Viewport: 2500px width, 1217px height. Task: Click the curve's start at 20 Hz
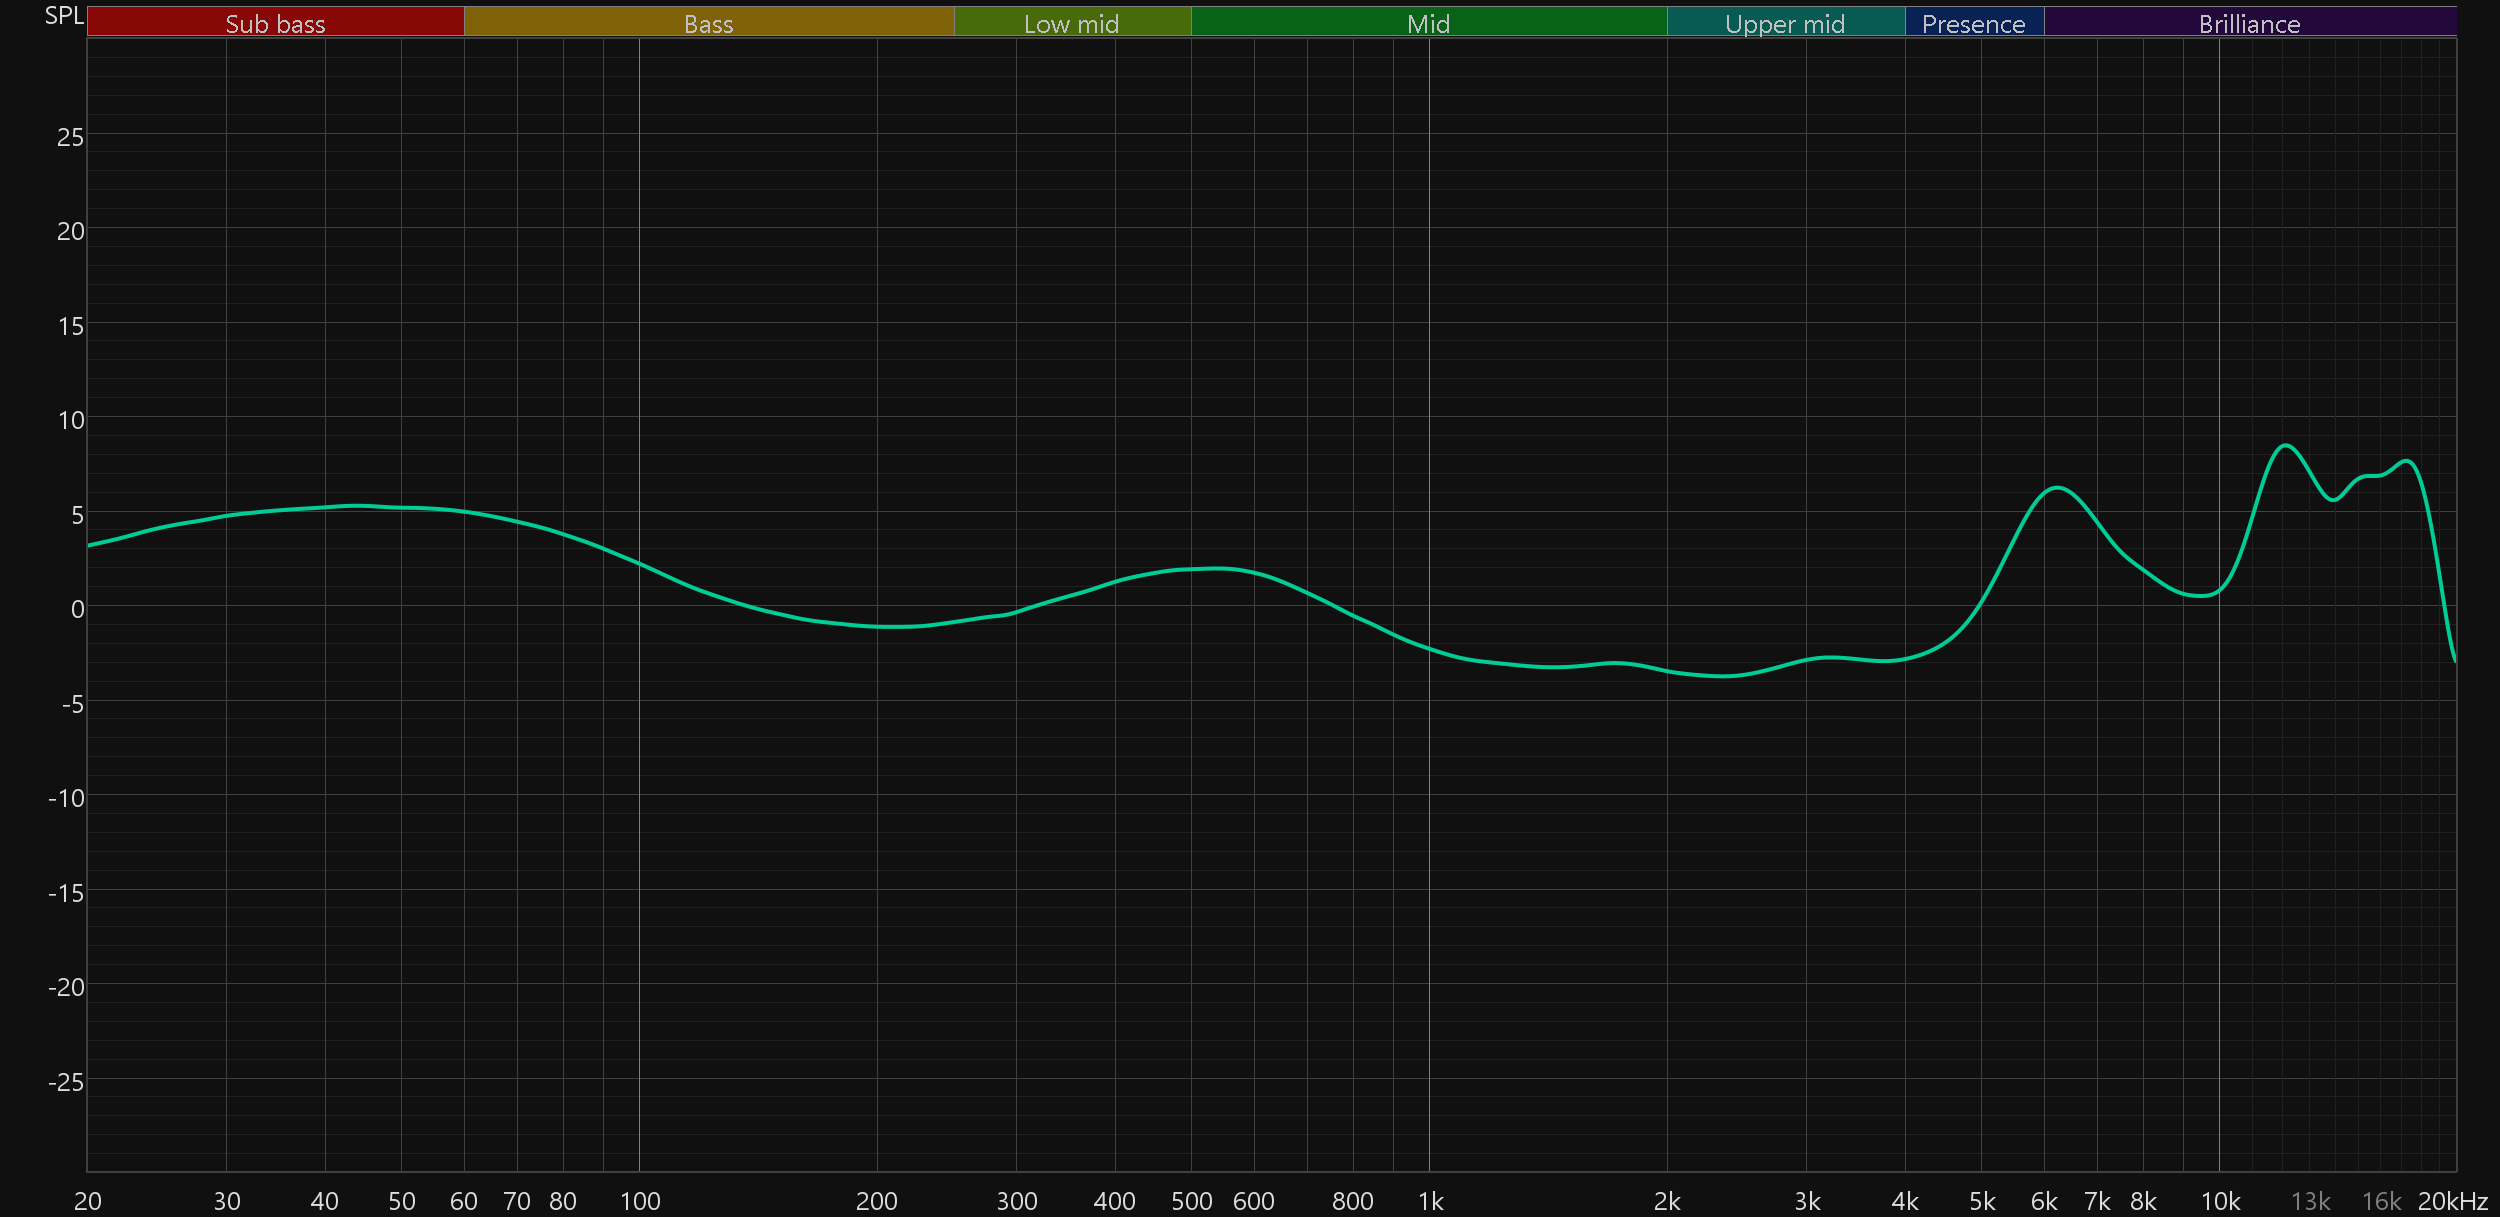[x=89, y=545]
